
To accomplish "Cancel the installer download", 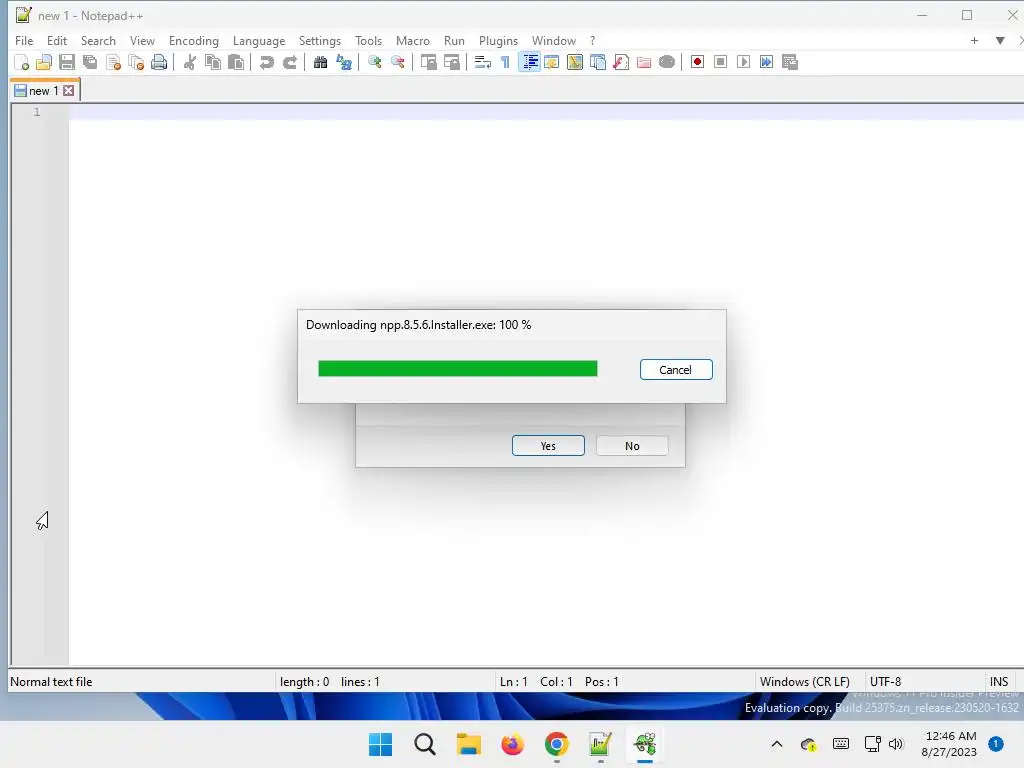I will coord(676,370).
